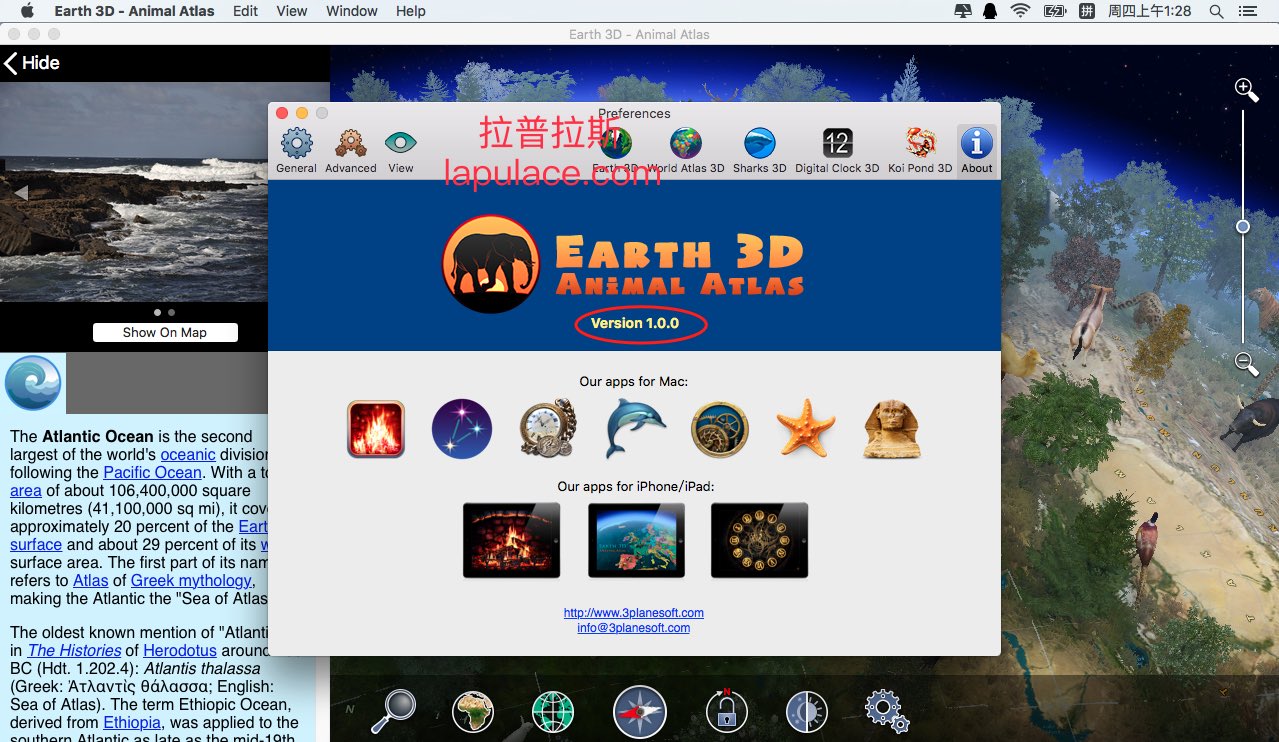Toggle the padlock lock icon
1279x742 pixels.
click(x=726, y=711)
